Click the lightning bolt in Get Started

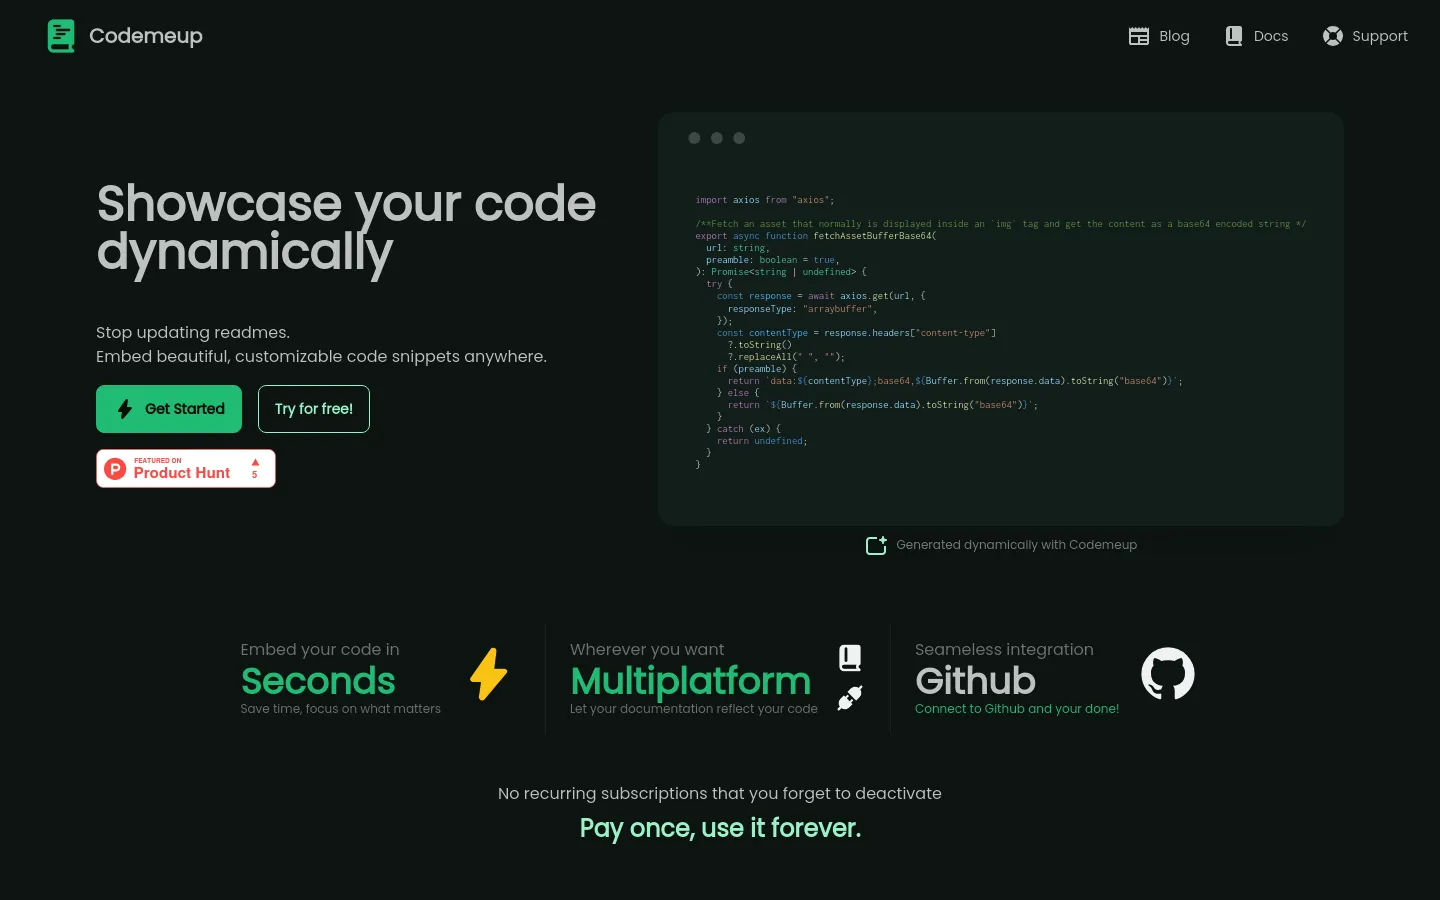[x=125, y=409]
